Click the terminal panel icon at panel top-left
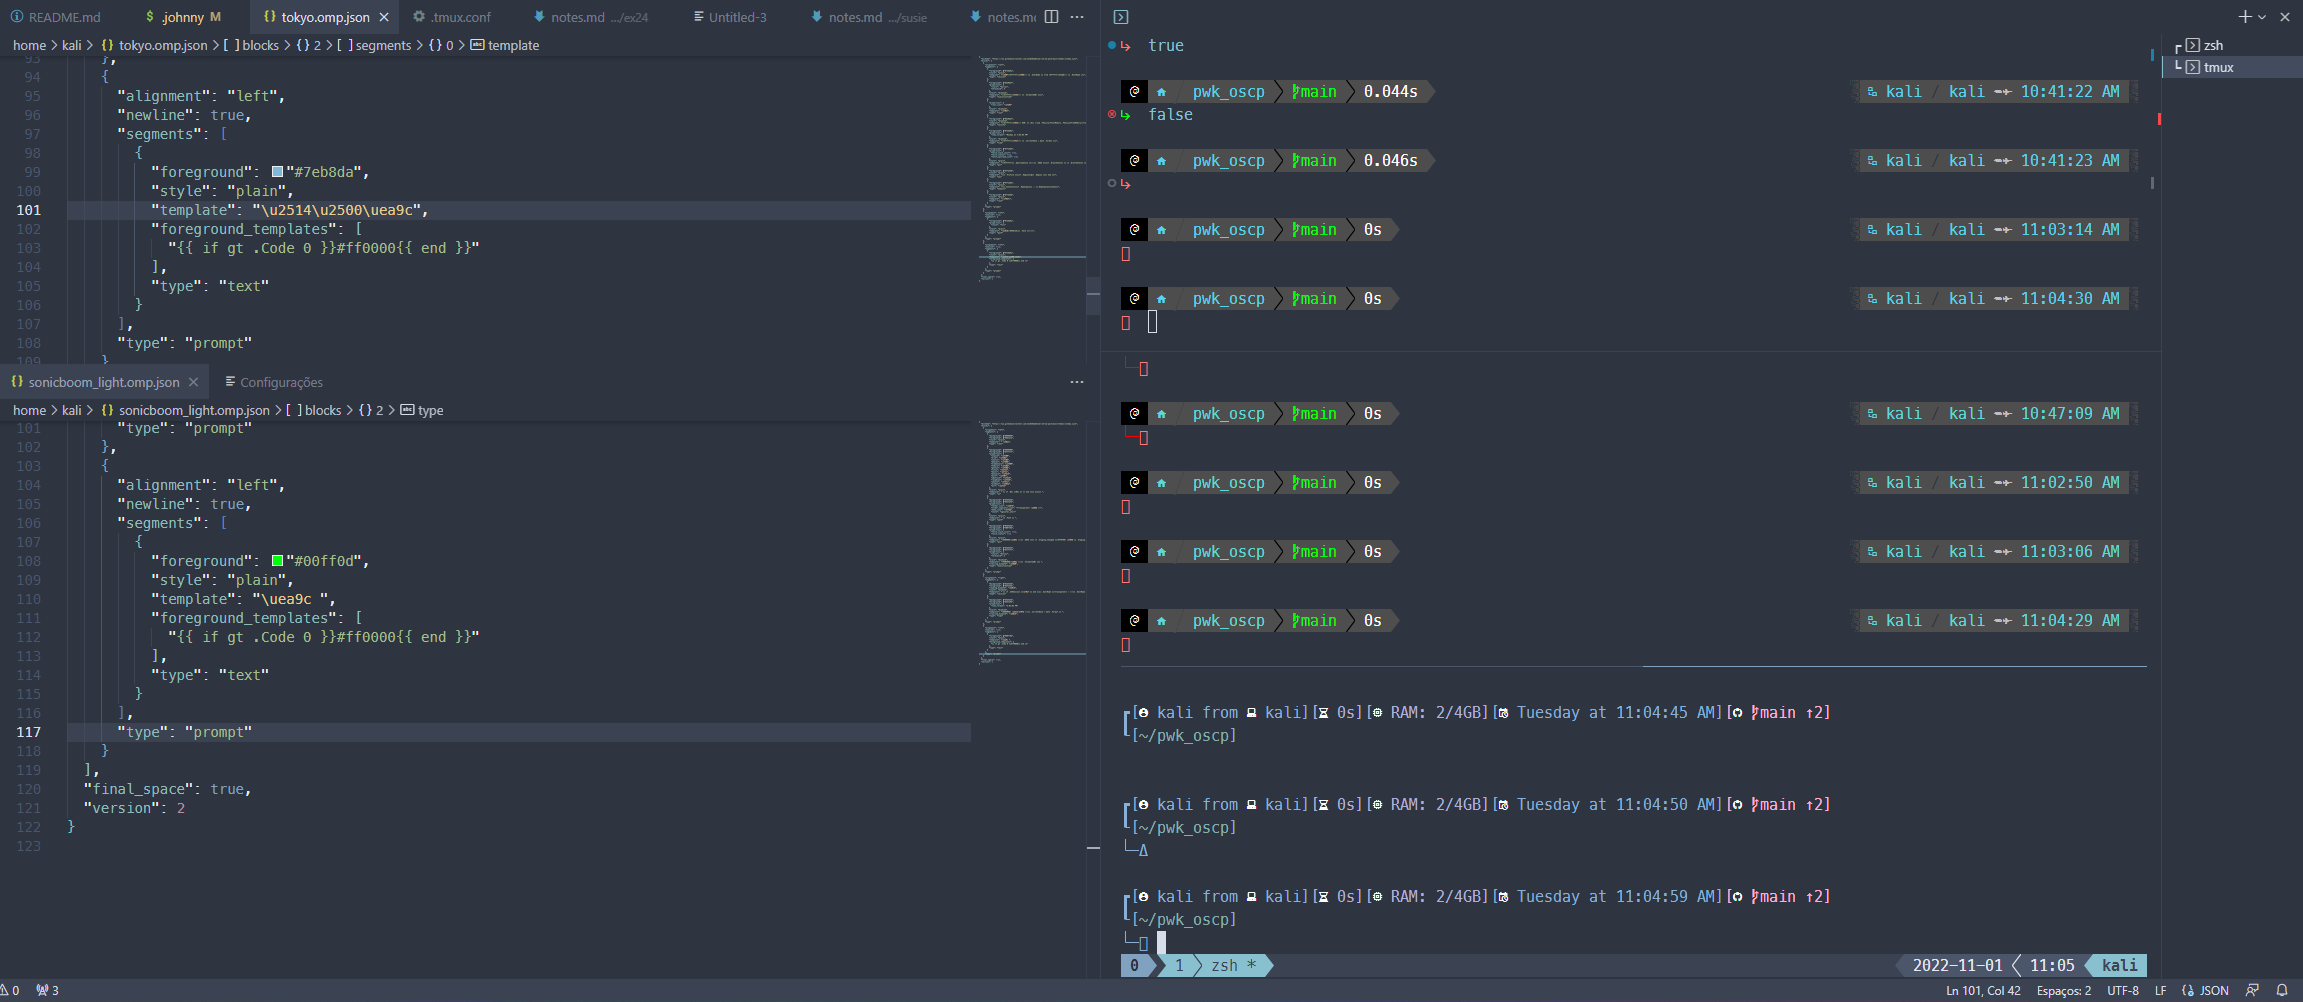 tap(1121, 16)
